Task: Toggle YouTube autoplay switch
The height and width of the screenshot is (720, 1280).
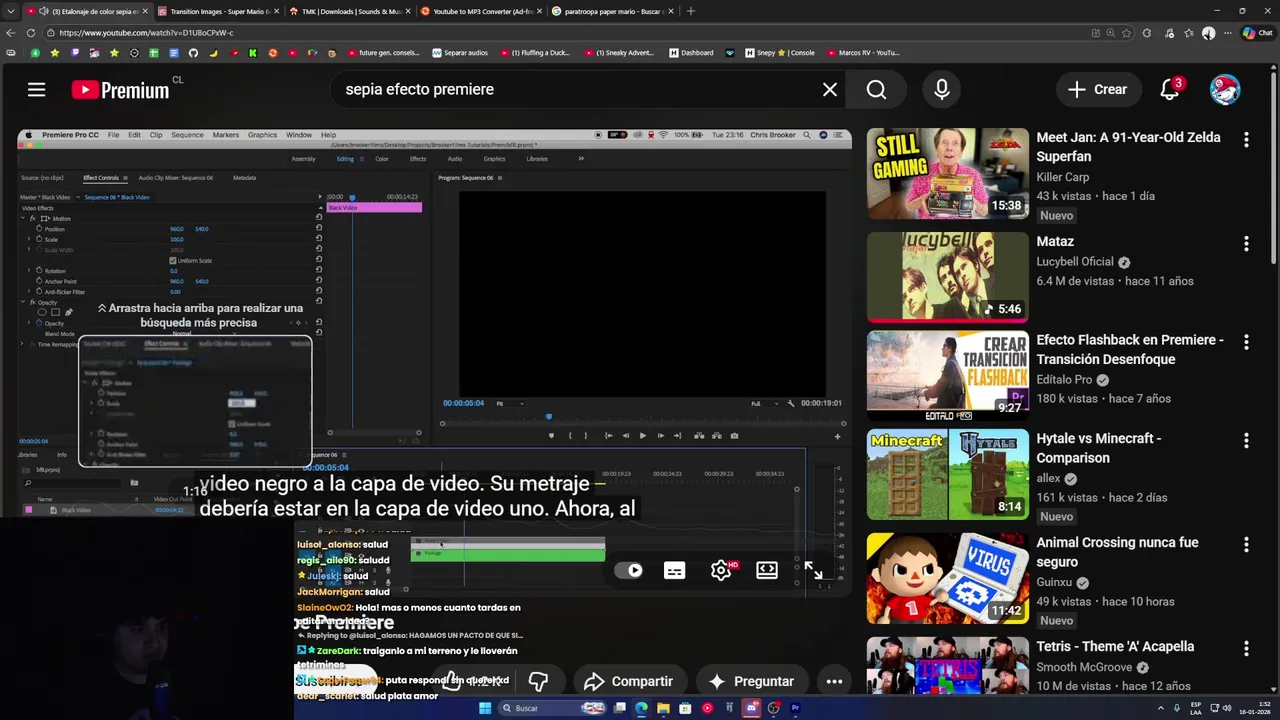Action: coord(629,570)
